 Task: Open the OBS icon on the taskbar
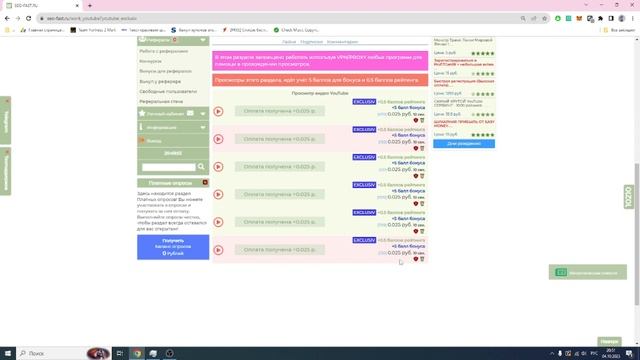click(169, 353)
